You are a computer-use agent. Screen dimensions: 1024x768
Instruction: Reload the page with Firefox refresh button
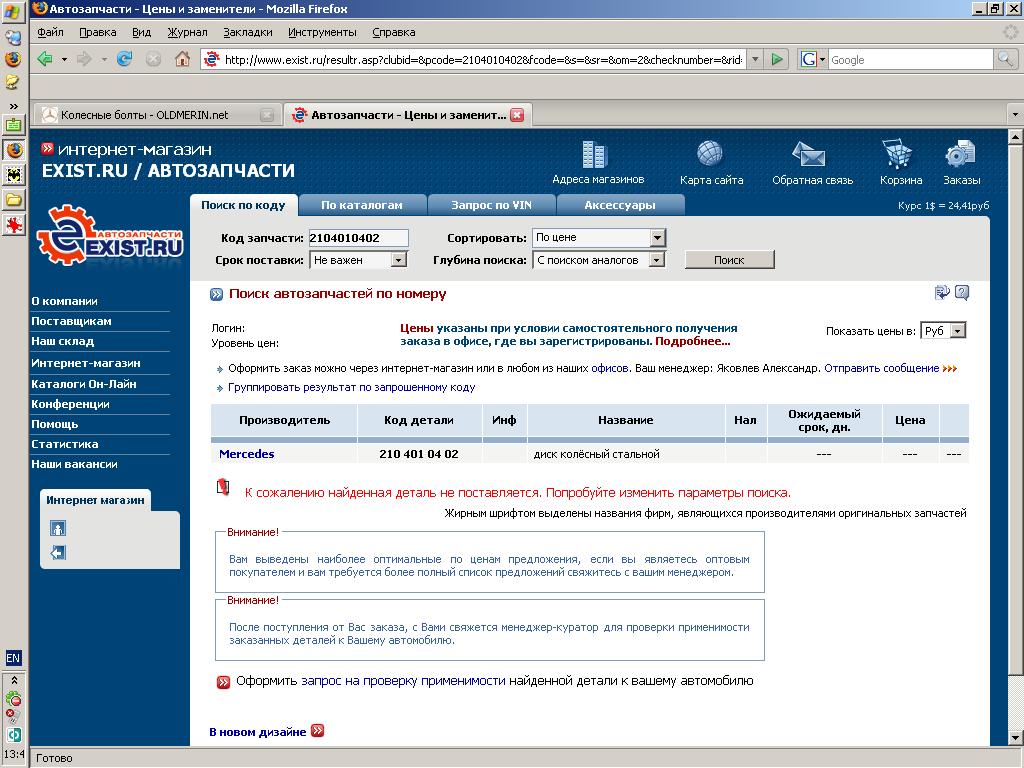(125, 60)
